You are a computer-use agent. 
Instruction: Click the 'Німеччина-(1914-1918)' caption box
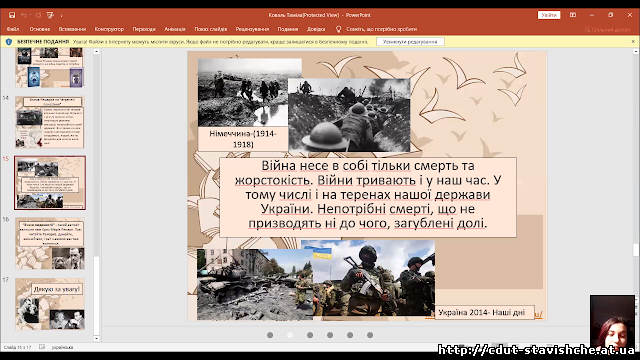242,139
